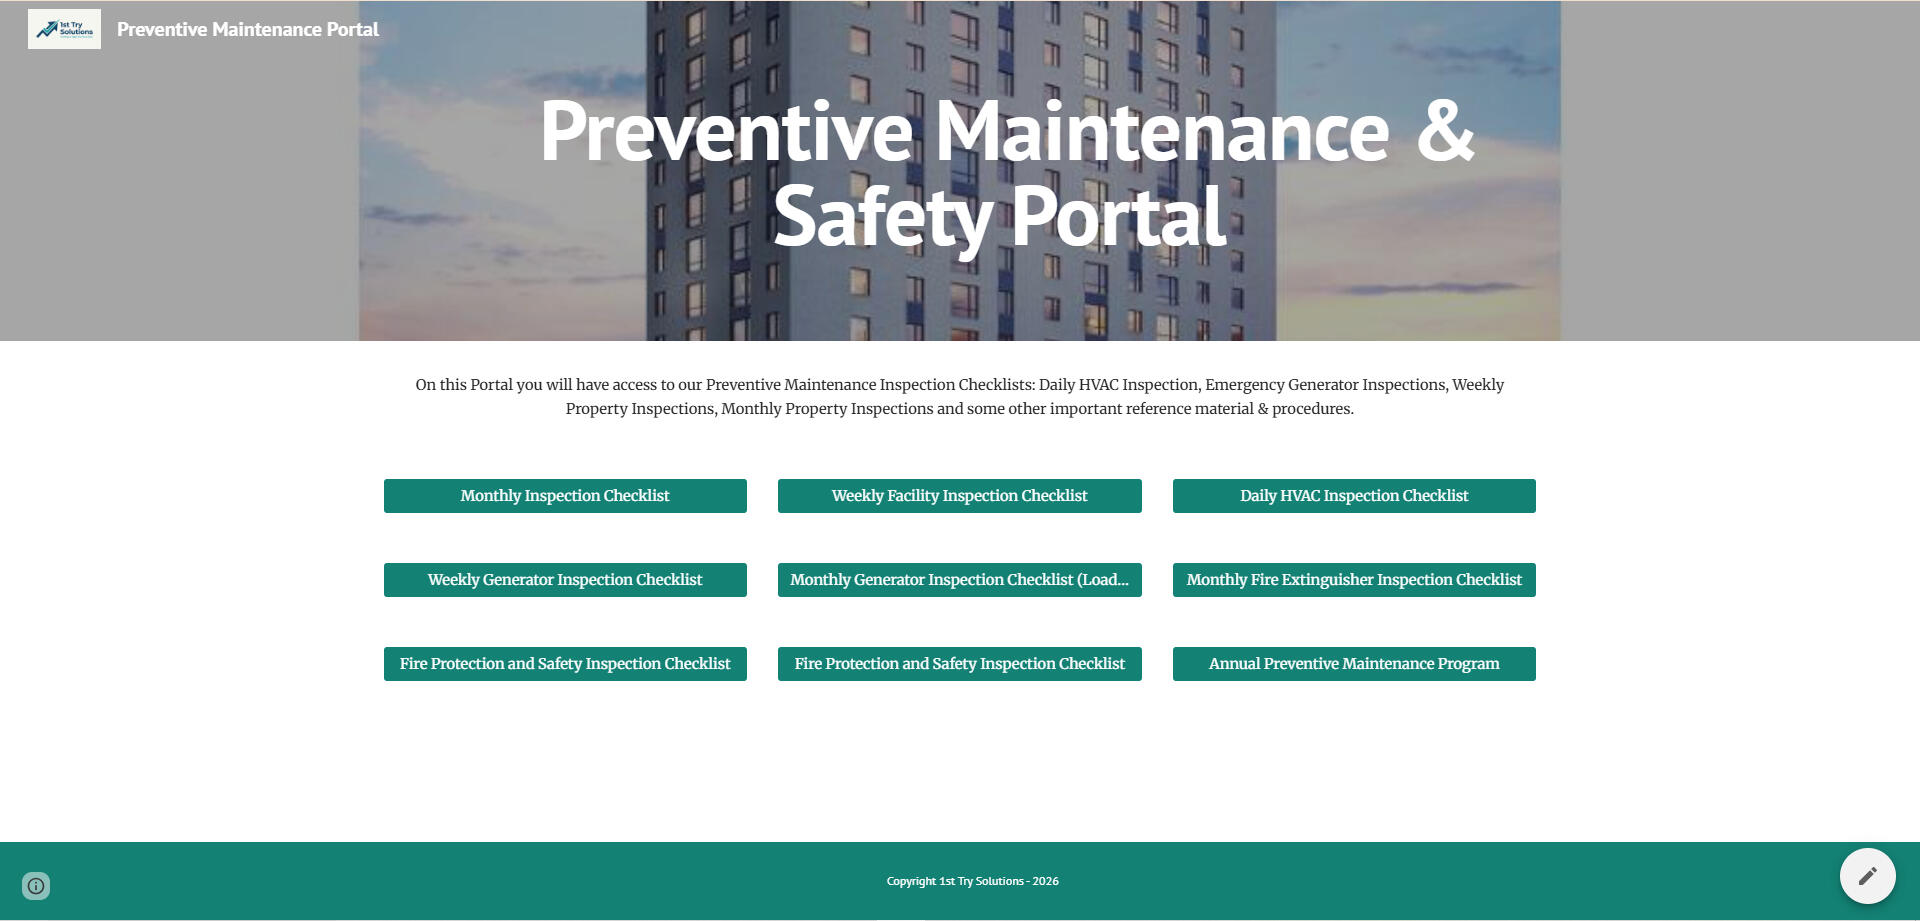Open Weekly Facility Inspection Checklist
This screenshot has width=1920, height=921.
[x=960, y=496]
